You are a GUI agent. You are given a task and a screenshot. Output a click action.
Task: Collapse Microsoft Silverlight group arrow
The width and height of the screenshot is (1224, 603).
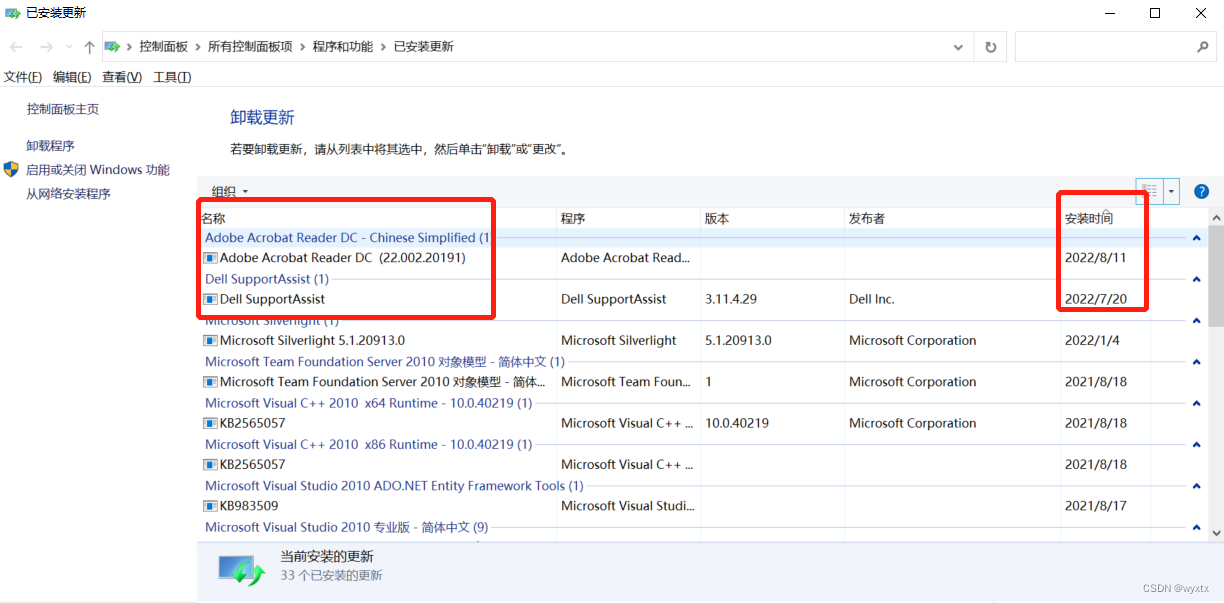(1196, 321)
